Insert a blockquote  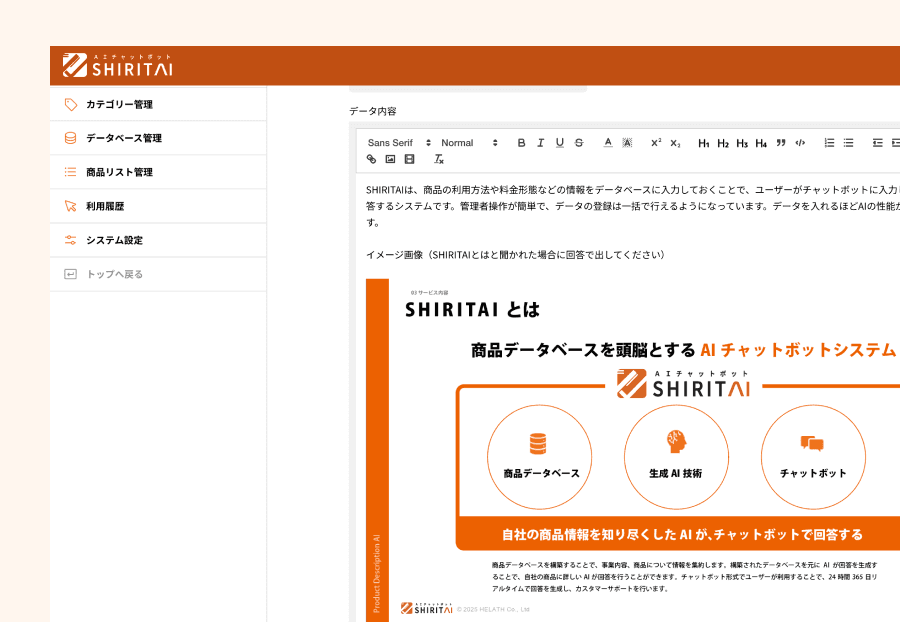coord(781,143)
